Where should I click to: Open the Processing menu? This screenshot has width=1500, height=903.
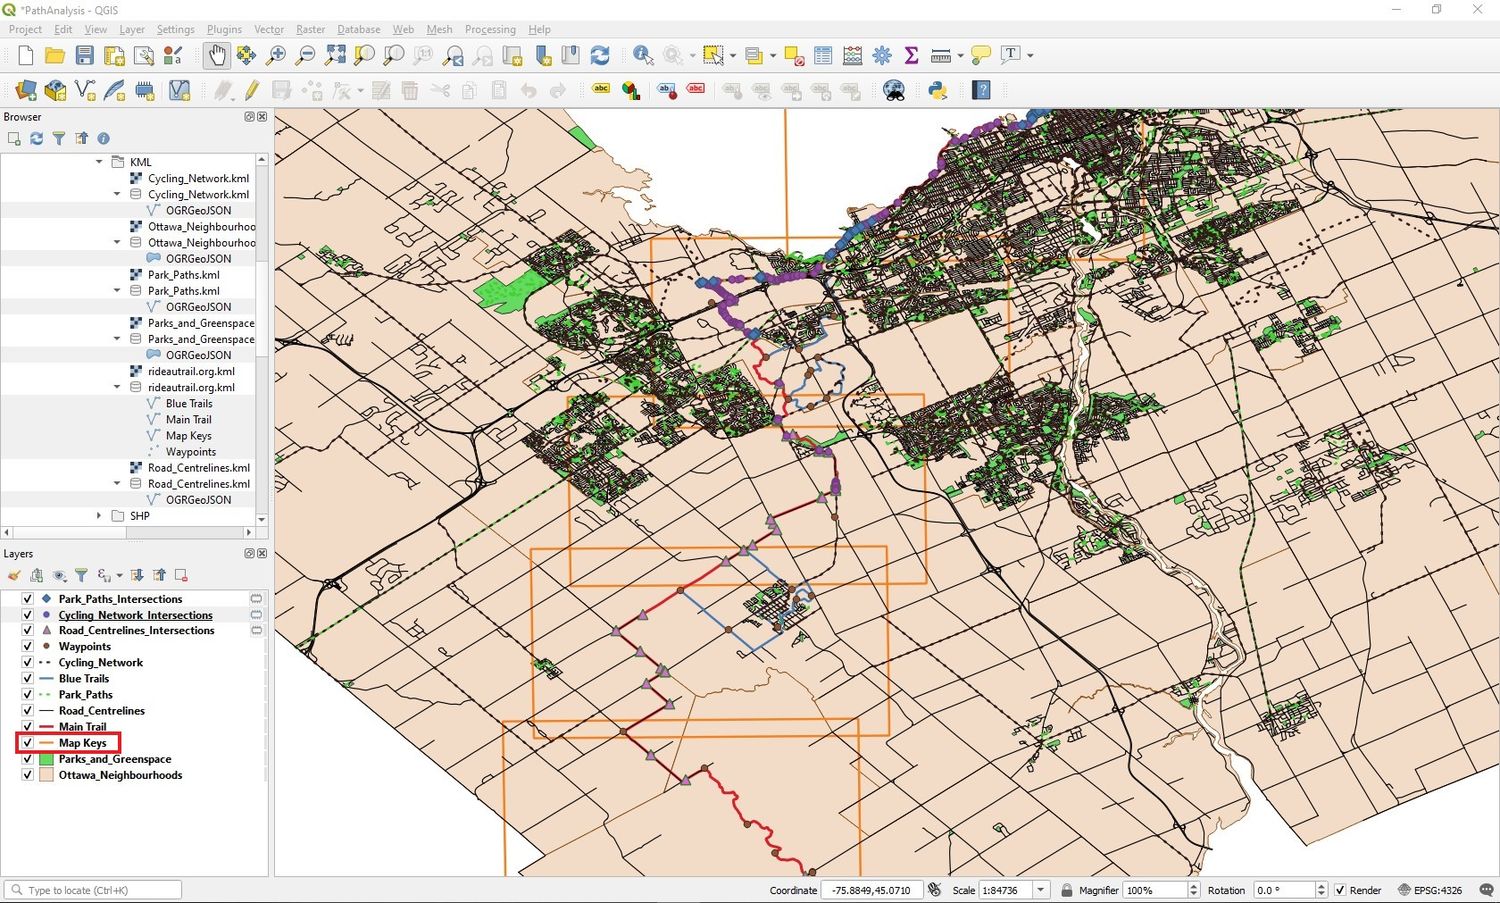coord(490,29)
